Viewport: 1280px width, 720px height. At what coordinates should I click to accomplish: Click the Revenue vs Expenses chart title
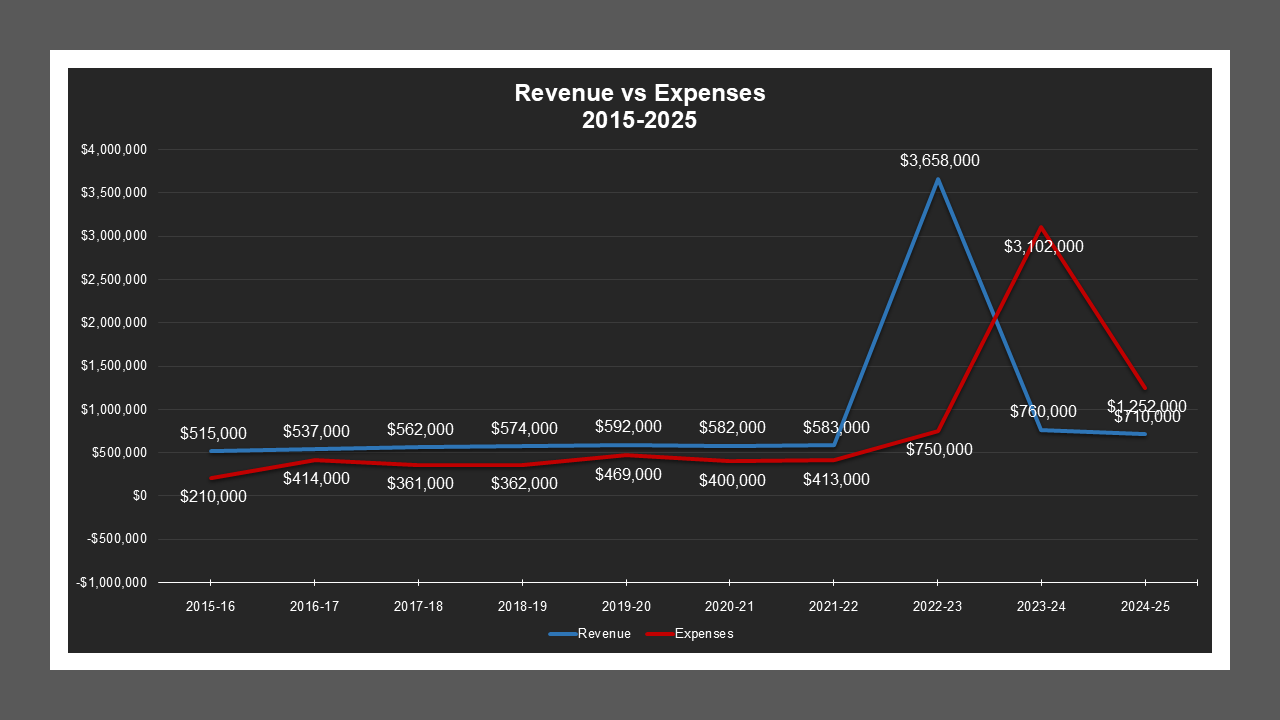pyautogui.click(x=639, y=107)
